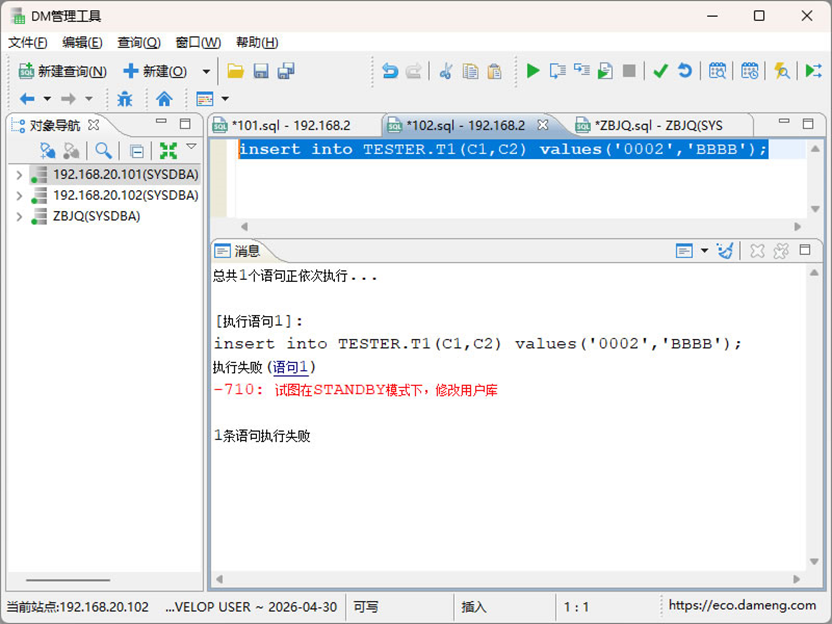
Task: Select the 消息 messages tab
Action: pyautogui.click(x=238, y=251)
